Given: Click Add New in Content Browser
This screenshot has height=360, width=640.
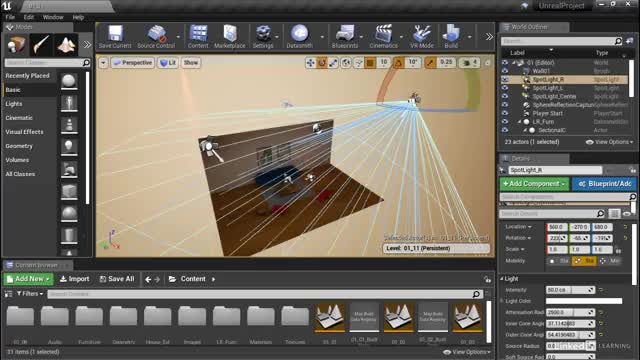Looking at the screenshot, I should (x=28, y=279).
